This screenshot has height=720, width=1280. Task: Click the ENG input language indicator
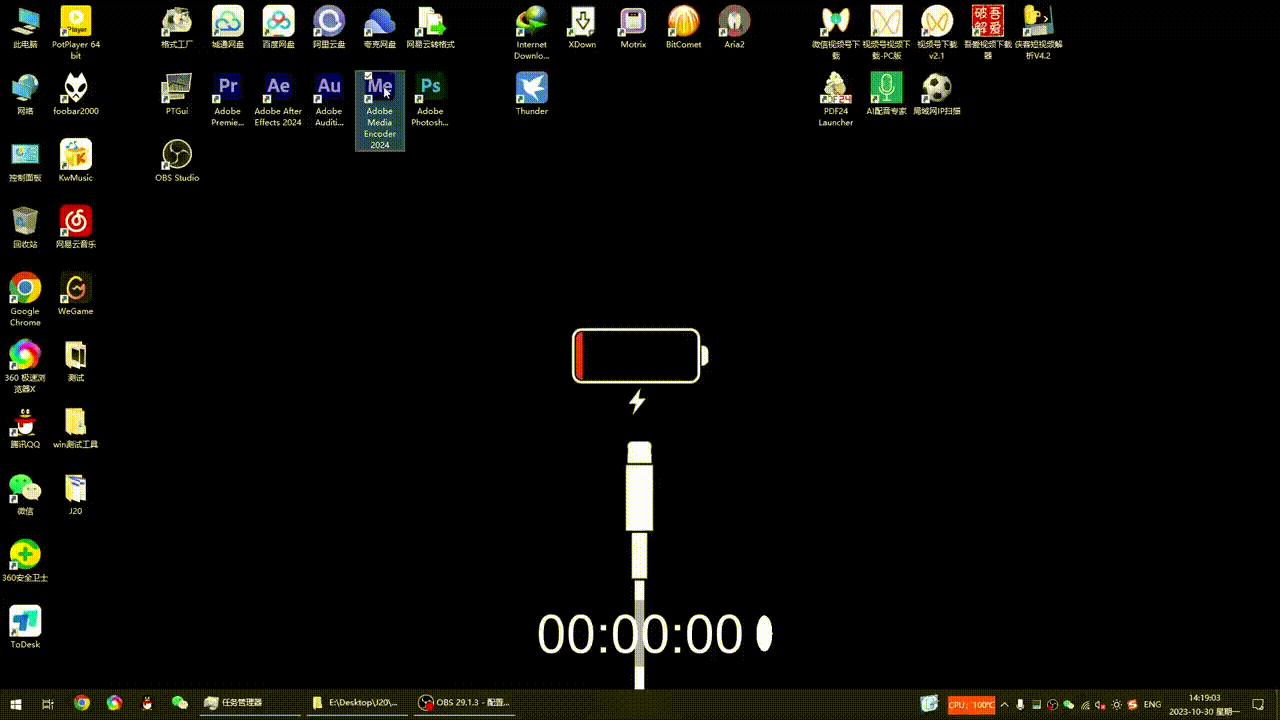(x=1152, y=704)
